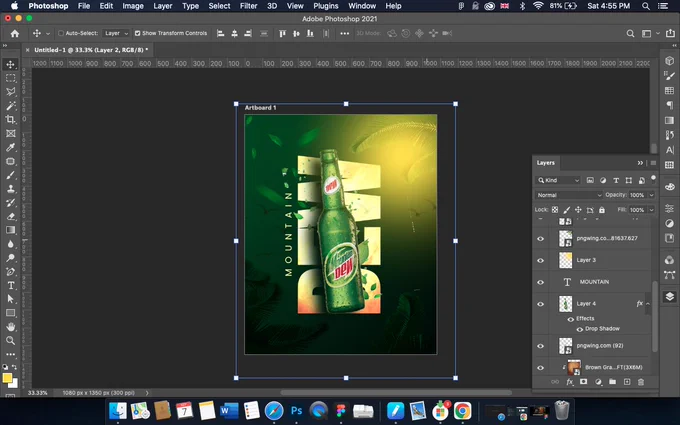The height and width of the screenshot is (425, 680).
Task: Click the create new layer icon
Action: [x=627, y=382]
